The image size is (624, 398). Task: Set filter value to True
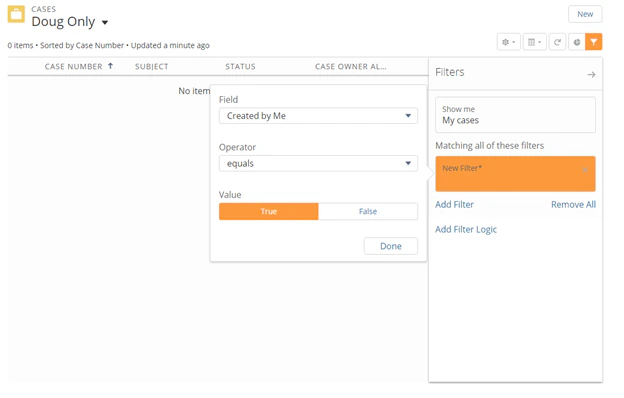pyautogui.click(x=269, y=211)
